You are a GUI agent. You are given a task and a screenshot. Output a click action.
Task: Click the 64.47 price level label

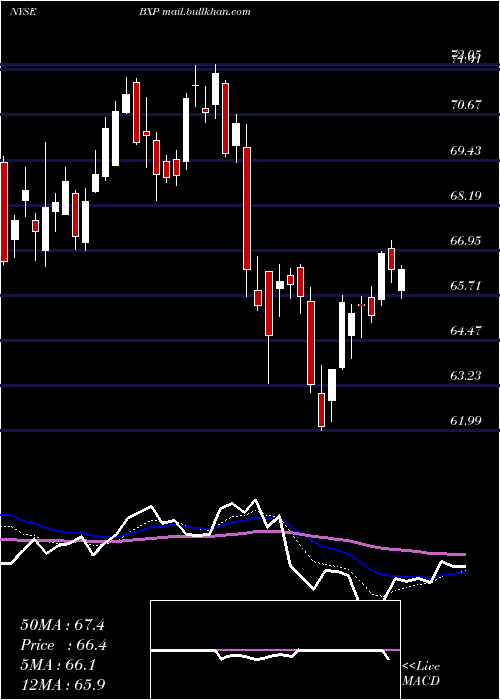pos(466,331)
